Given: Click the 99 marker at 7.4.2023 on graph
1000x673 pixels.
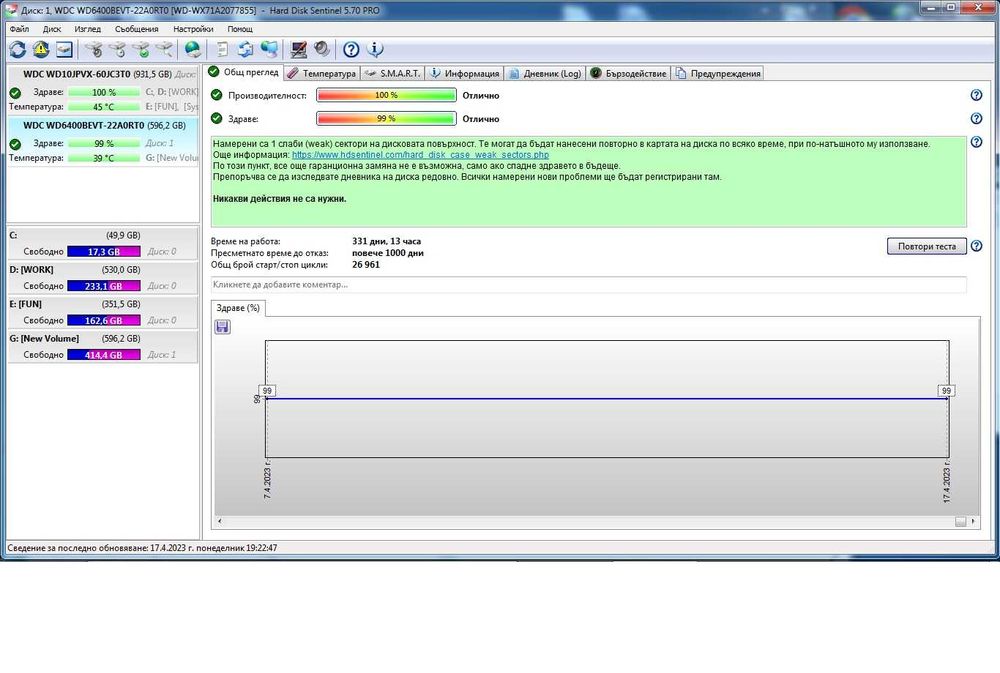Looking at the screenshot, I should pos(267,390).
